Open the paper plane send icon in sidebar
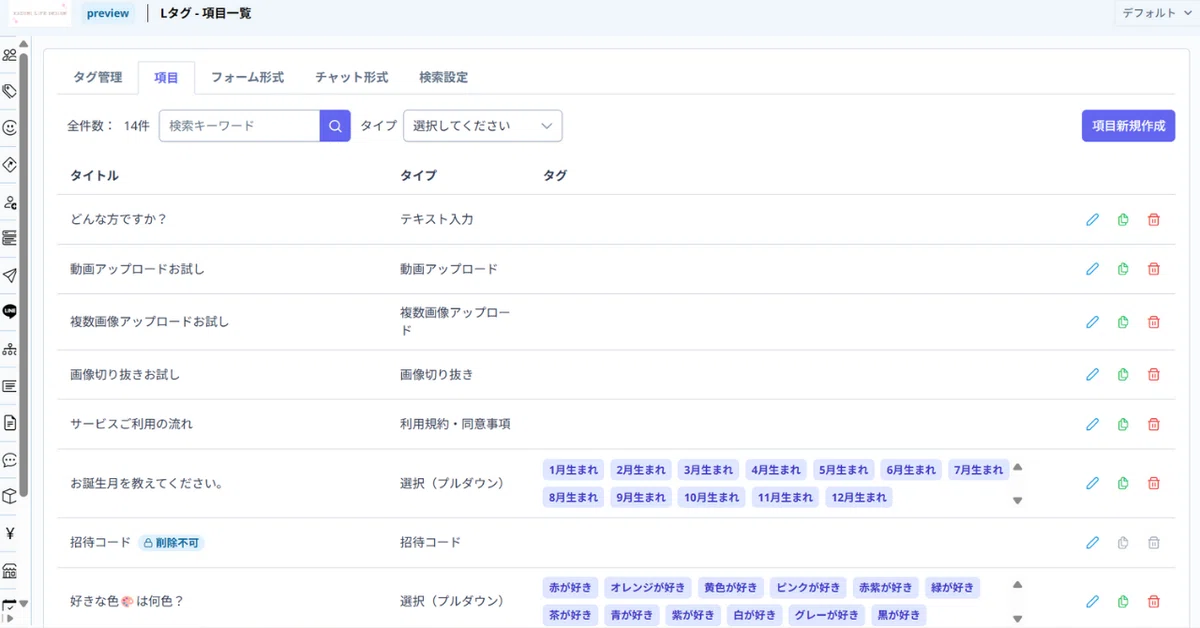Image resolution: width=1200 pixels, height=628 pixels. point(10,275)
